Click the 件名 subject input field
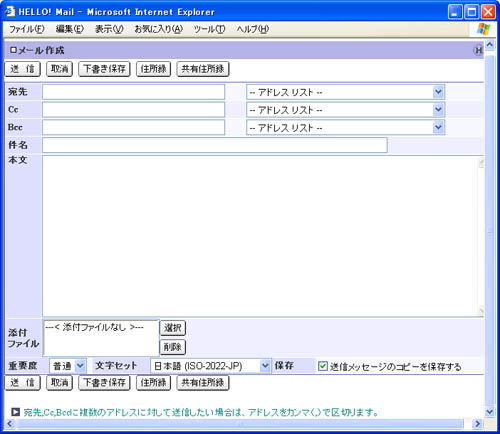The width and height of the screenshot is (500, 434). pos(215,145)
